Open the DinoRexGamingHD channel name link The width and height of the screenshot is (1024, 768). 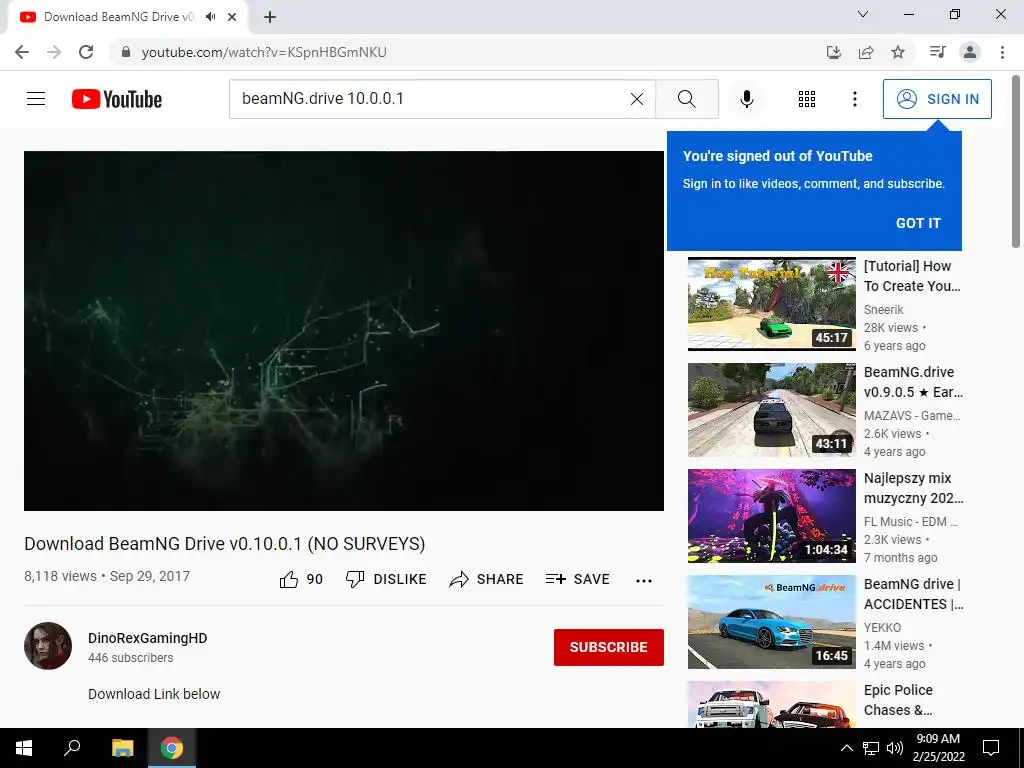[148, 638]
